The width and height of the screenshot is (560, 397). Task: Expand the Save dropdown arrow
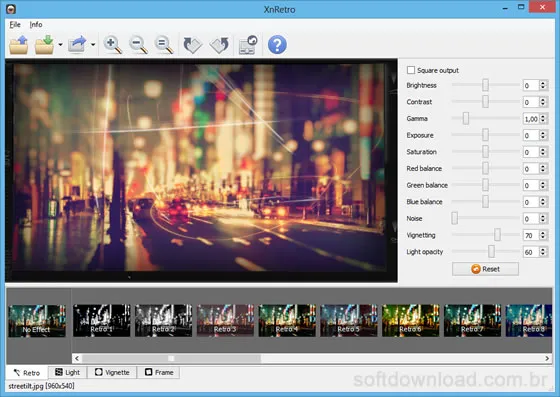pyautogui.click(x=60, y=45)
